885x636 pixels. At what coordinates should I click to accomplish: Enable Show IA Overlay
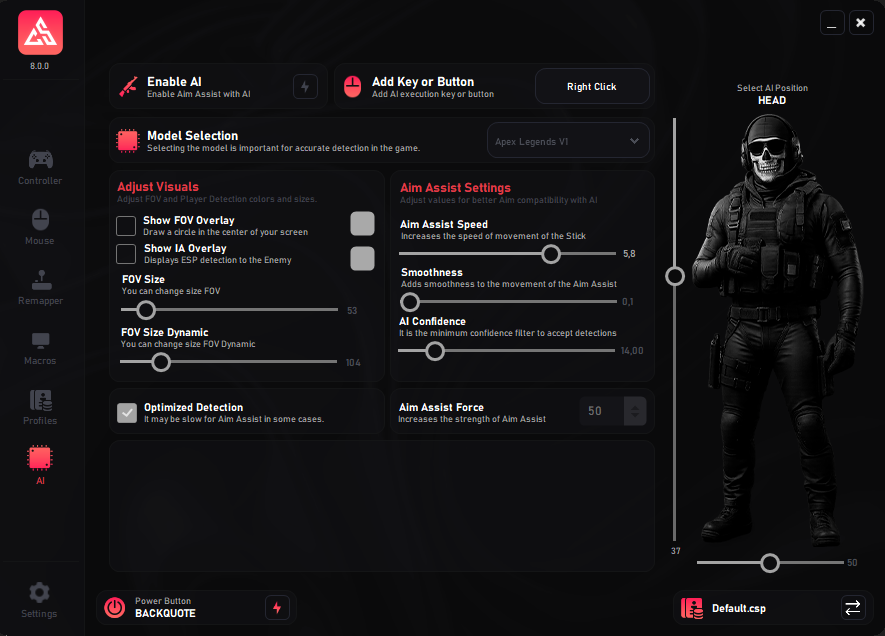point(126,254)
